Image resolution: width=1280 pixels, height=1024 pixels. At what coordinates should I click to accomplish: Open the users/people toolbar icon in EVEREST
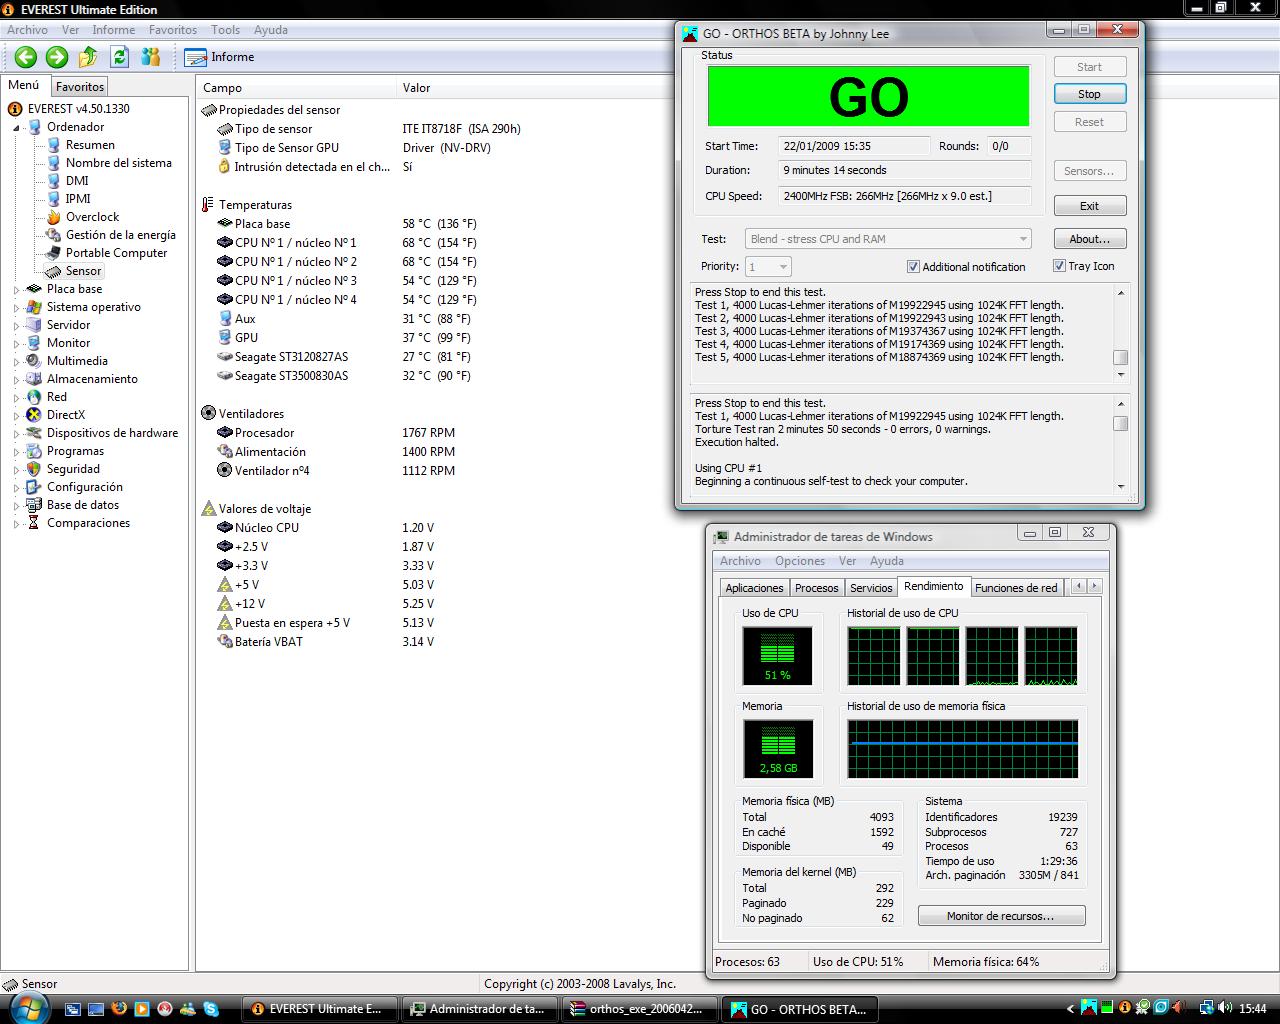[152, 57]
